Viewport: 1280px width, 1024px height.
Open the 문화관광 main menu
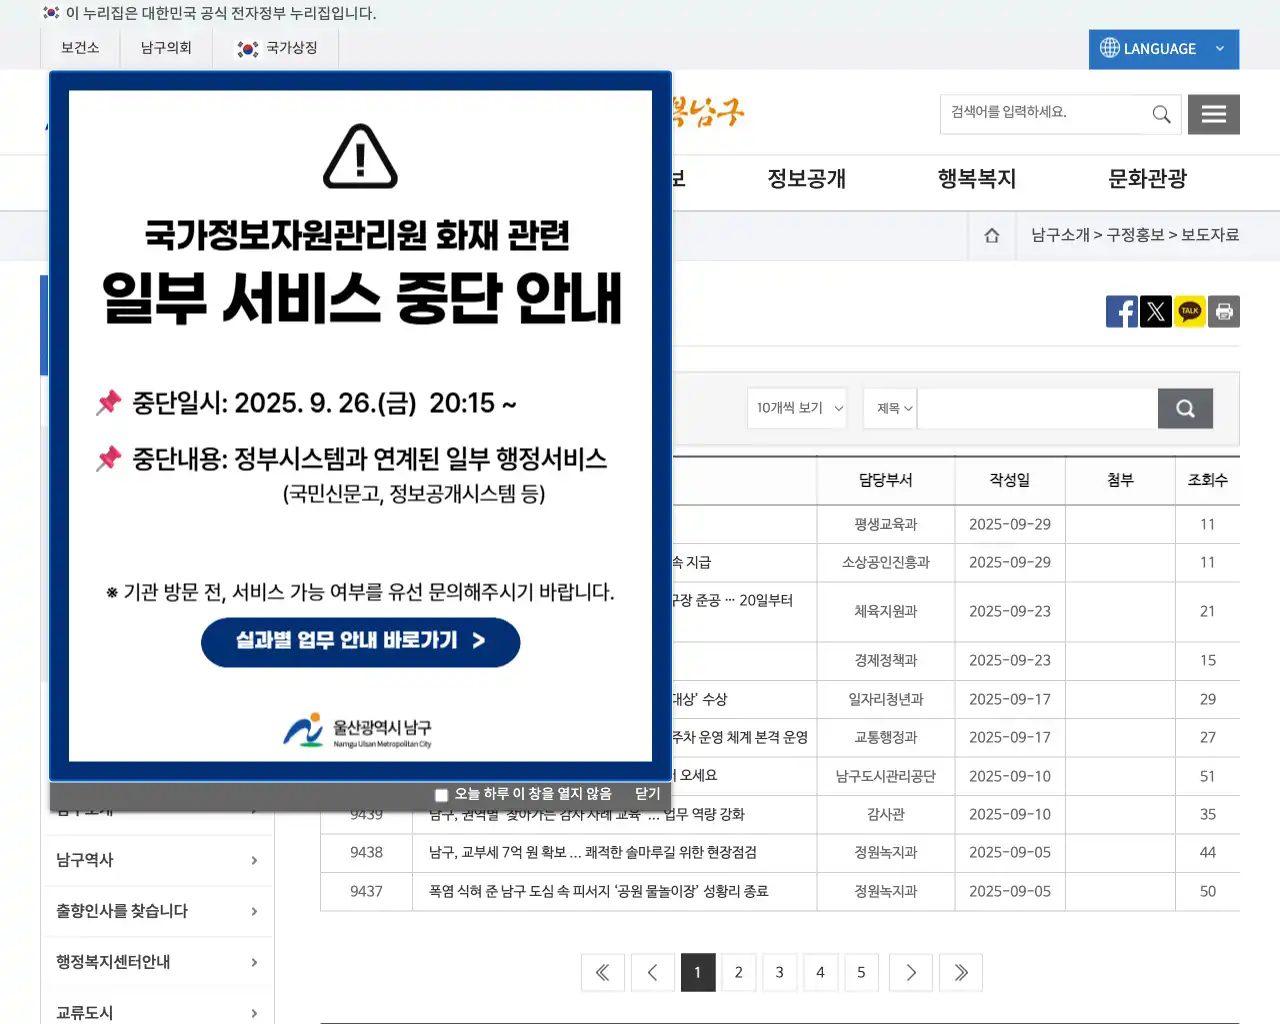coord(1147,179)
